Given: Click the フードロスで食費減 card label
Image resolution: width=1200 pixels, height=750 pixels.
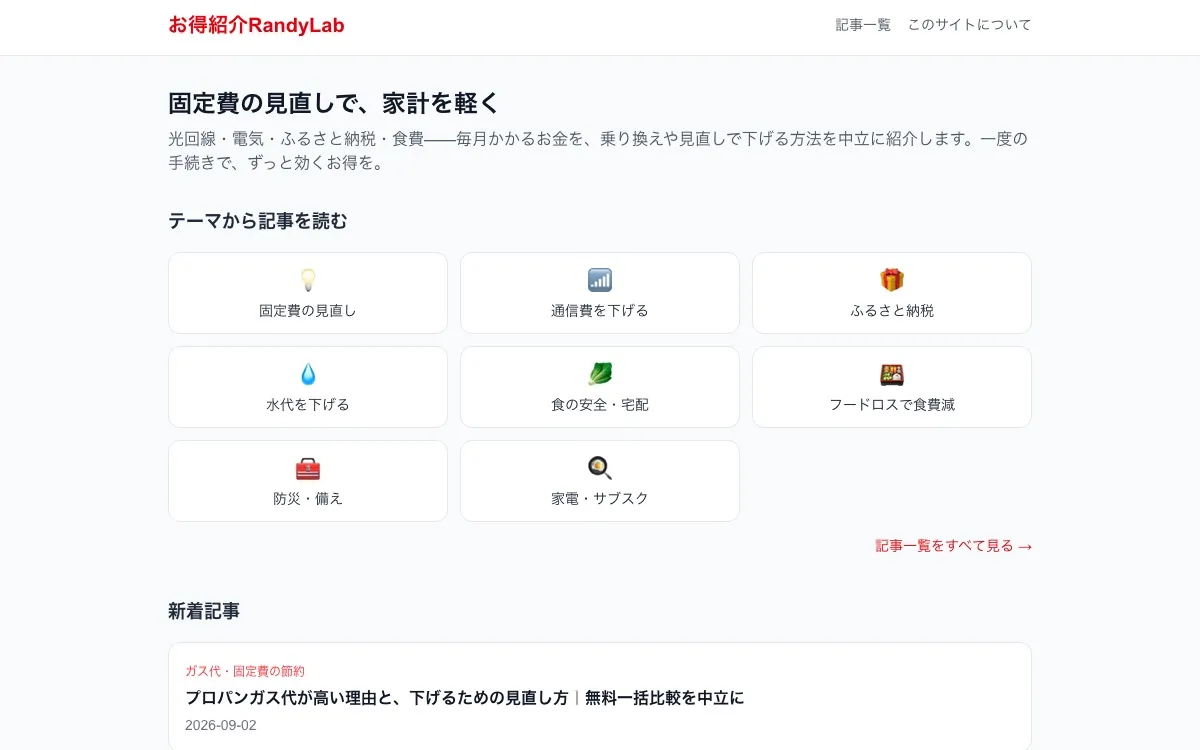Looking at the screenshot, I should pos(892,405).
